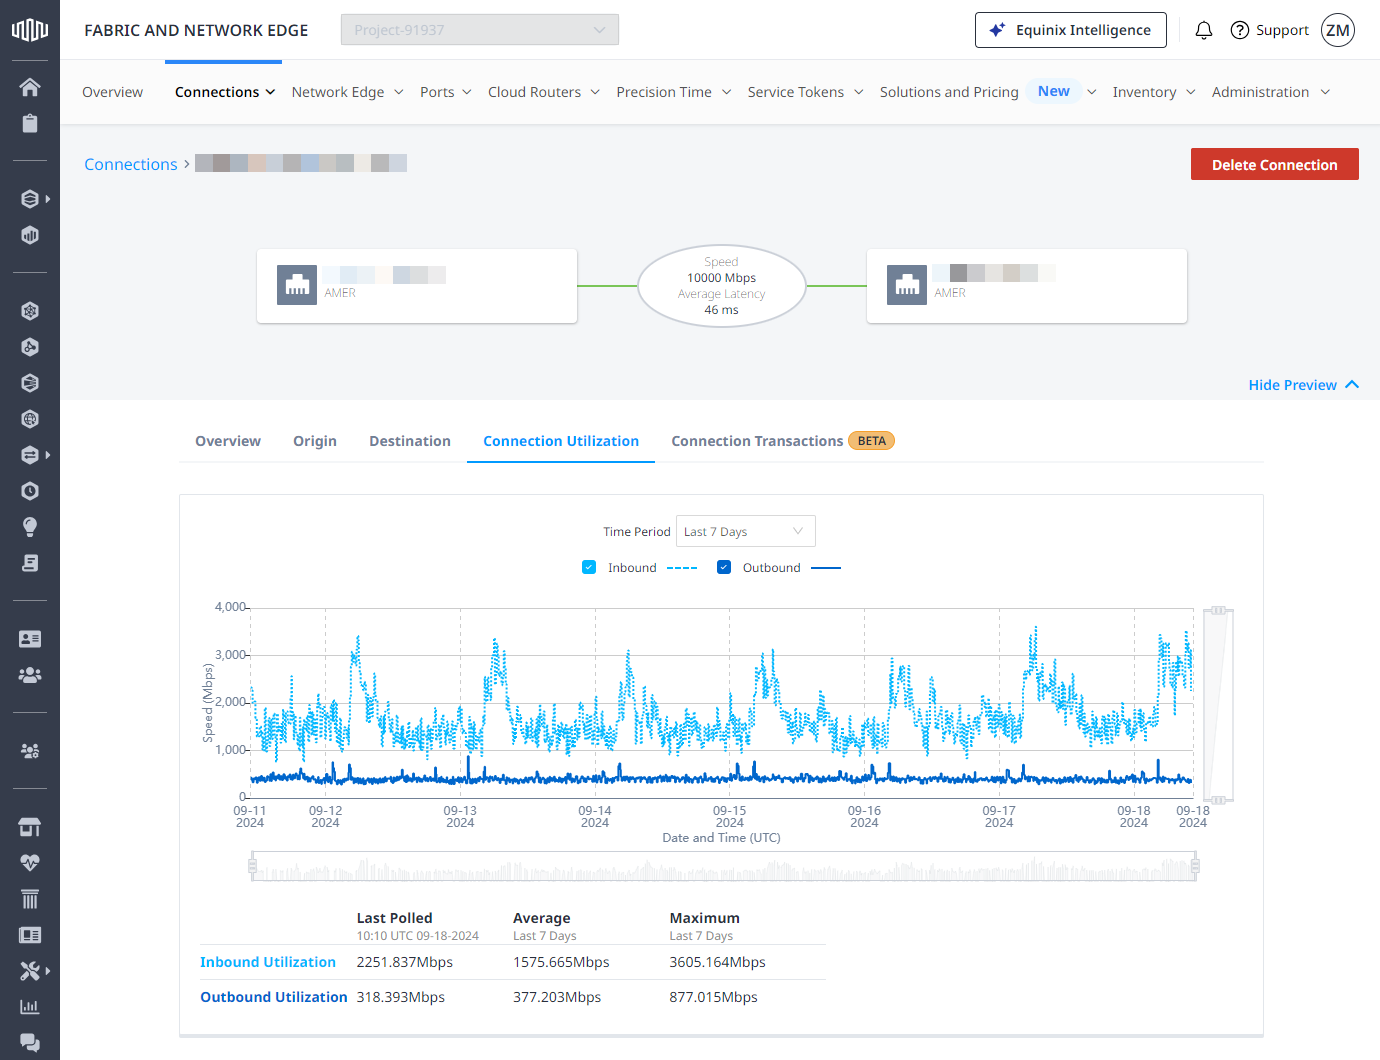Click left handle of chart range slider
Image resolution: width=1380 pixels, height=1060 pixels.
click(253, 866)
